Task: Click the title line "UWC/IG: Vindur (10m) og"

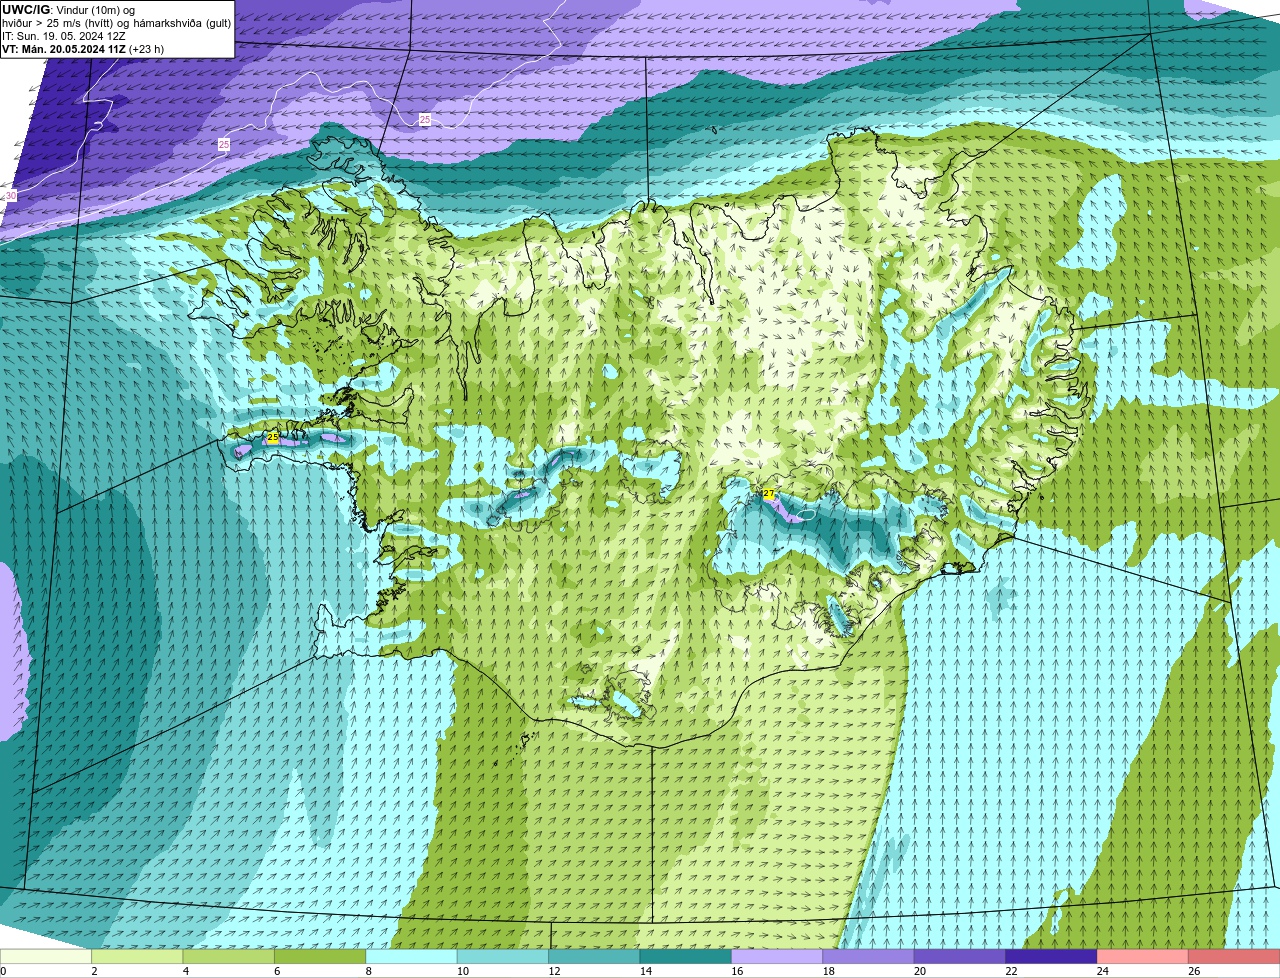Action: click(x=69, y=9)
